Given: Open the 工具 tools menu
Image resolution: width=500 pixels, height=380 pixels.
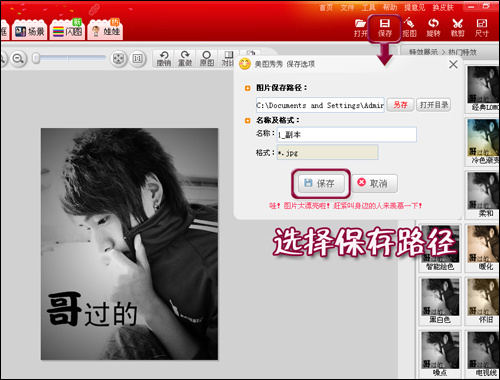Looking at the screenshot, I should tap(369, 7).
